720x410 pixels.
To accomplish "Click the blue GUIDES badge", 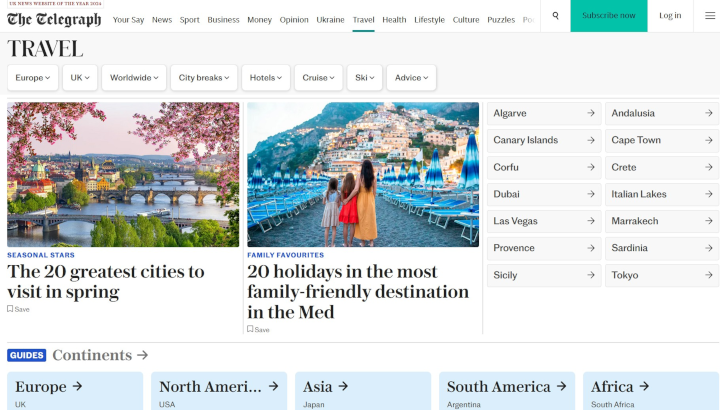I will pyautogui.click(x=26, y=355).
